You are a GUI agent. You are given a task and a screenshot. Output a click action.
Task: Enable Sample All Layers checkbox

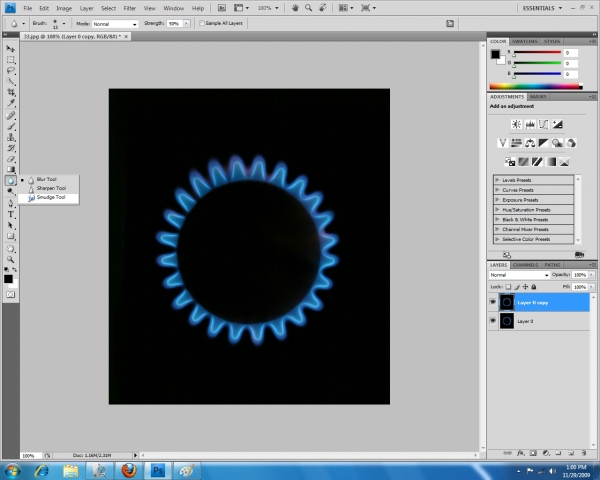(202, 23)
